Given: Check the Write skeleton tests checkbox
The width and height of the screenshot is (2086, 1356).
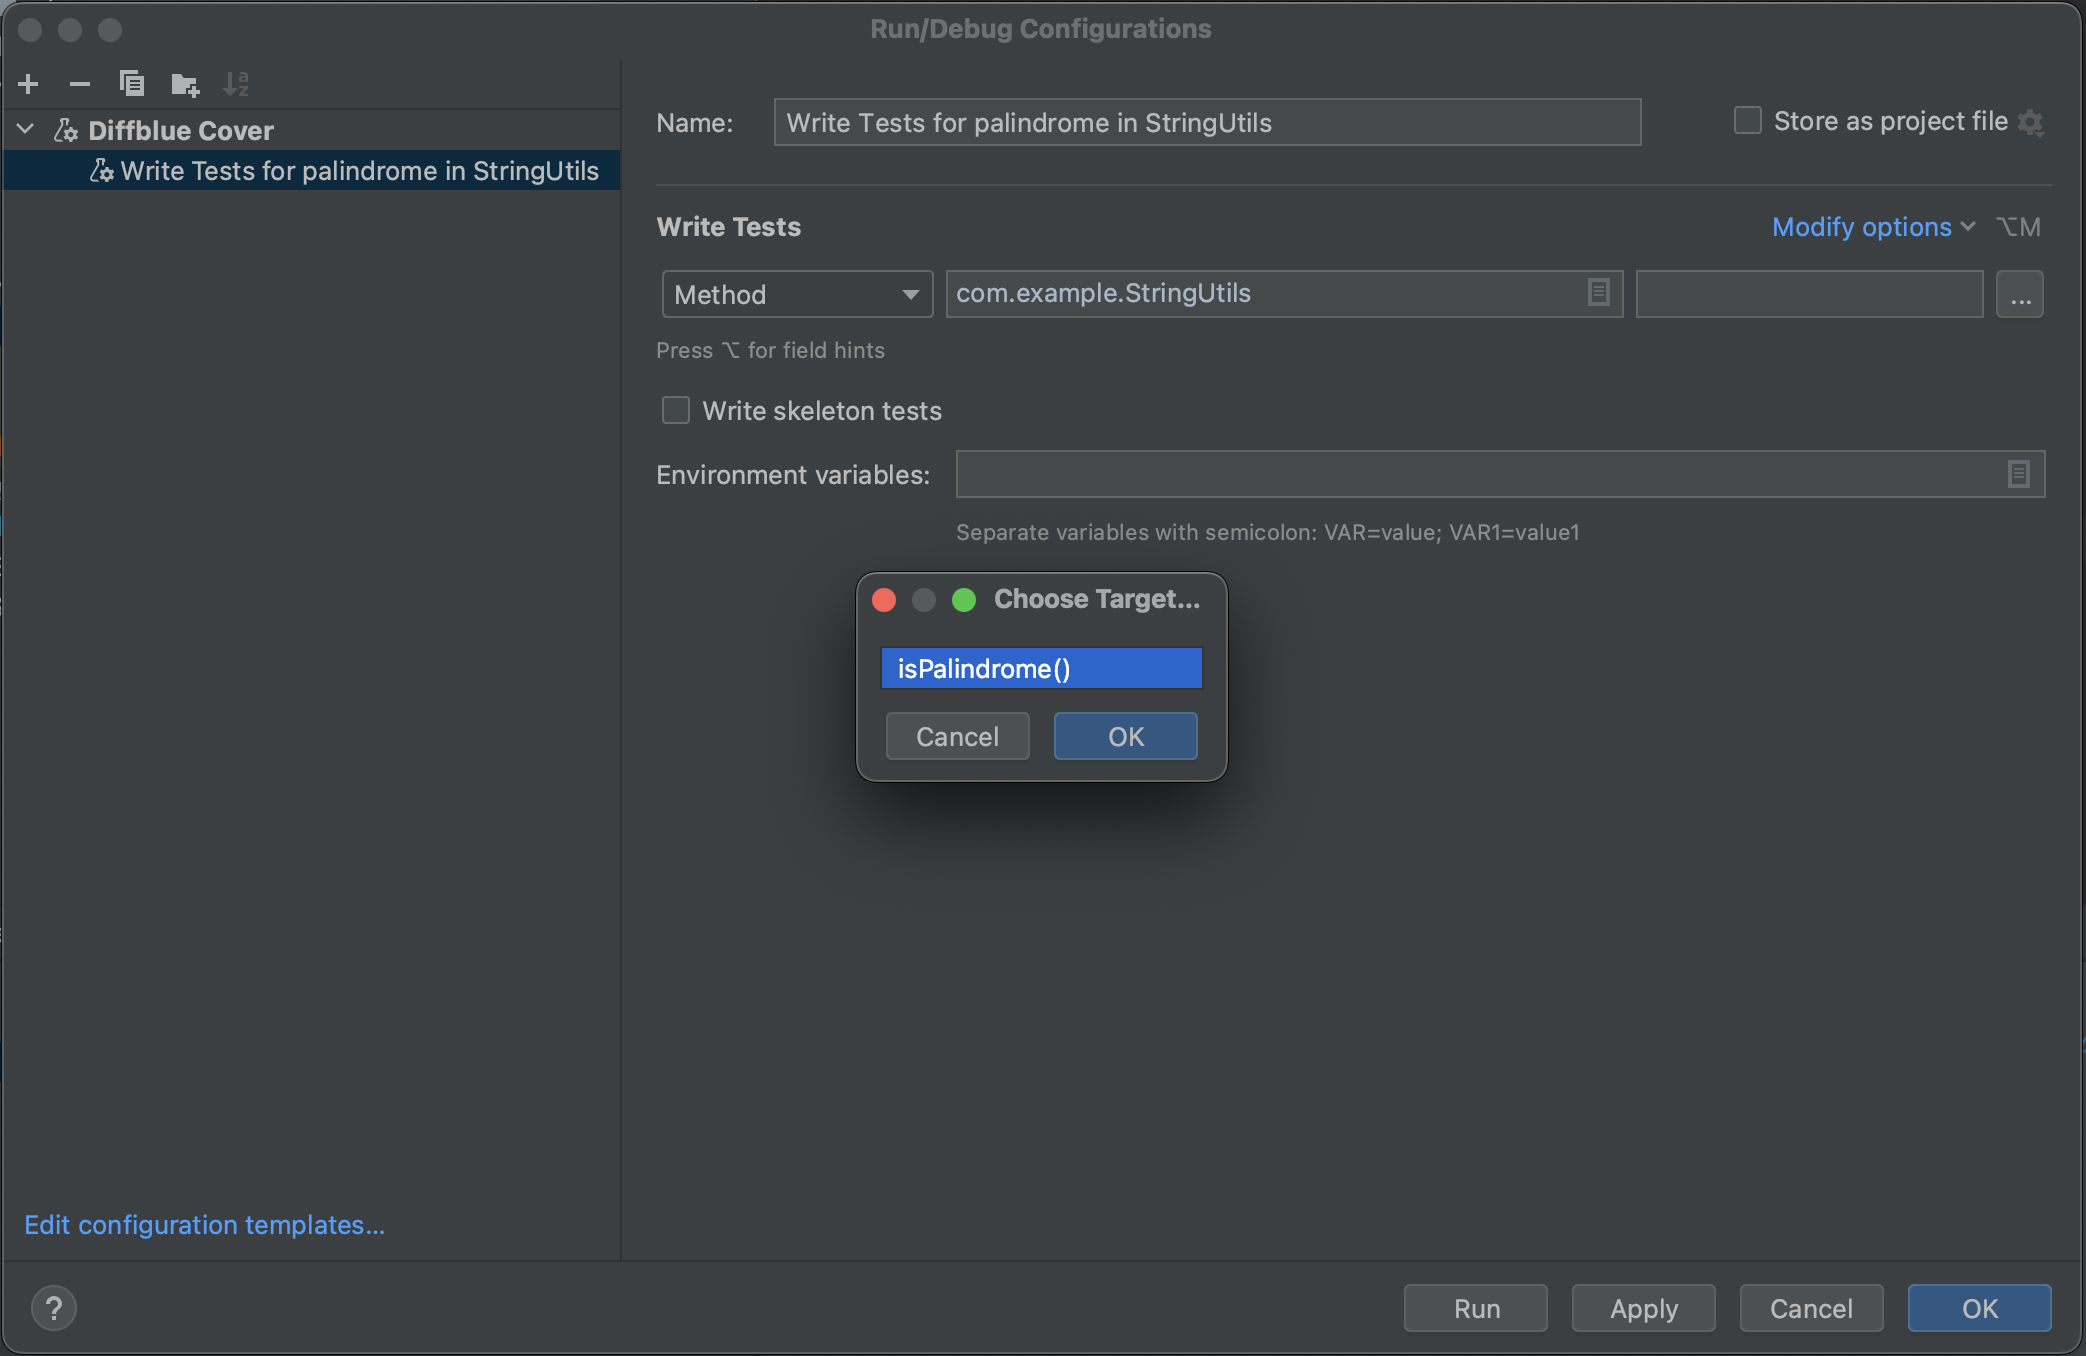Looking at the screenshot, I should click(x=676, y=410).
